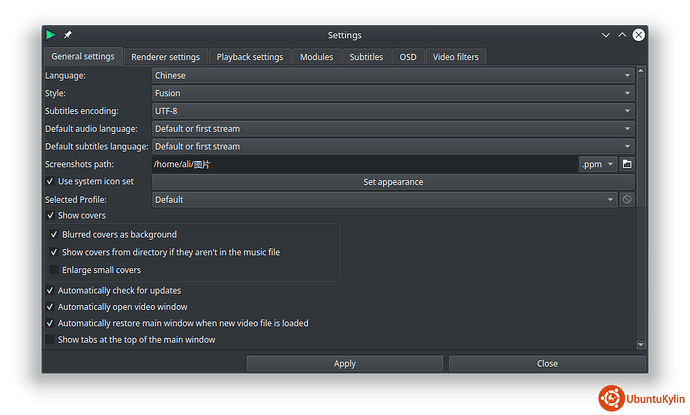Click the scrollbar up arrow
The height and width of the screenshot is (415, 690).
pyautogui.click(x=641, y=71)
